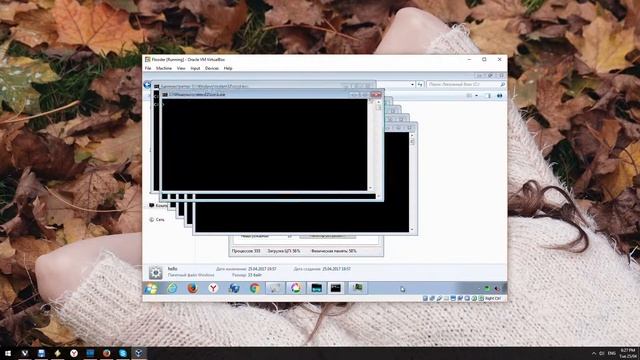This screenshot has width=640, height=360.
Task: Switch to the taskbar button left of the colorful circle
Action: coord(275,288)
